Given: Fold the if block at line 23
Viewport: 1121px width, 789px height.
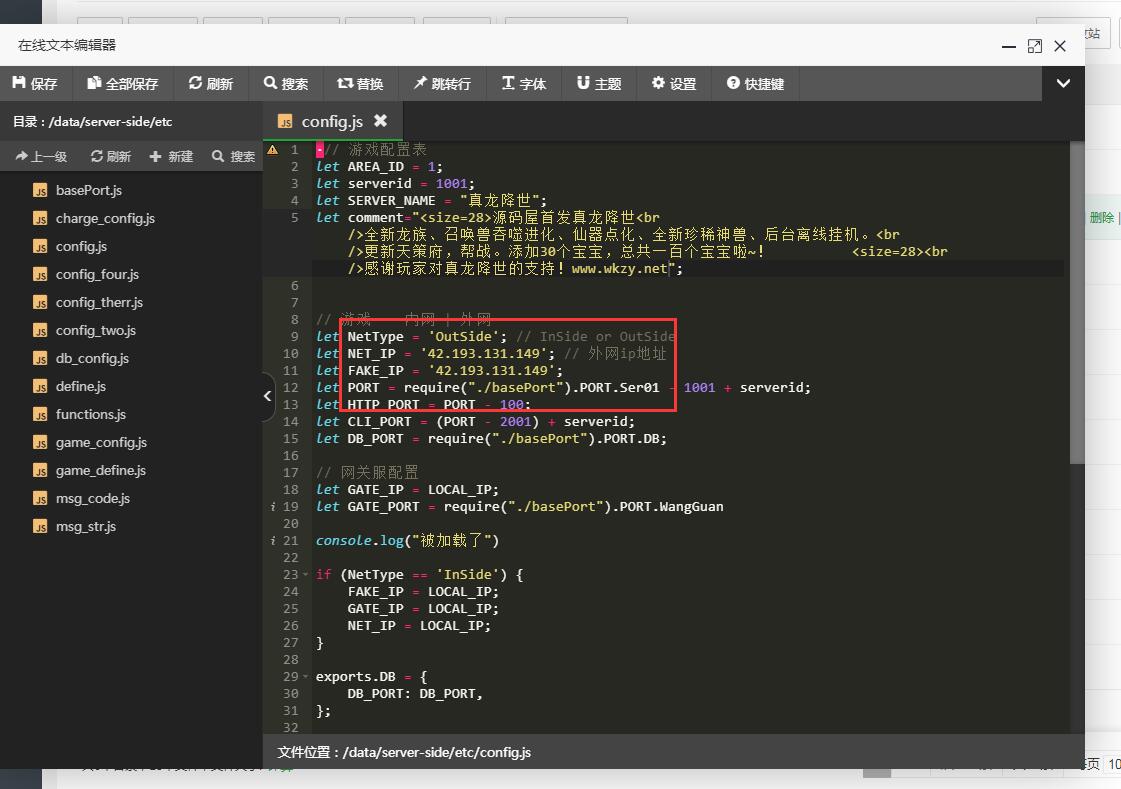Looking at the screenshot, I should 305,575.
